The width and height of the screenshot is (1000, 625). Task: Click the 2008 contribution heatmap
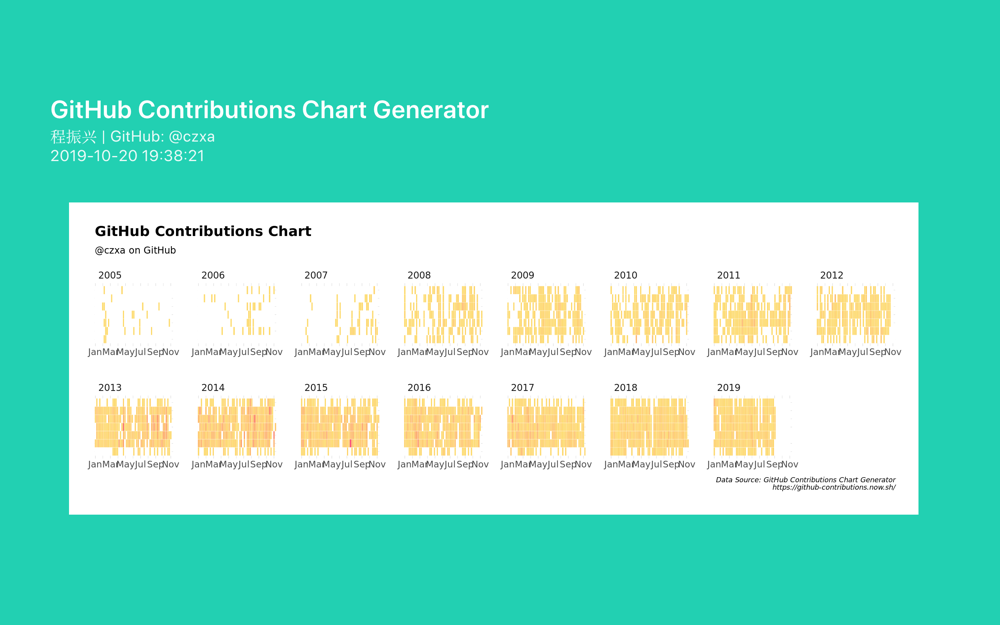tap(443, 314)
